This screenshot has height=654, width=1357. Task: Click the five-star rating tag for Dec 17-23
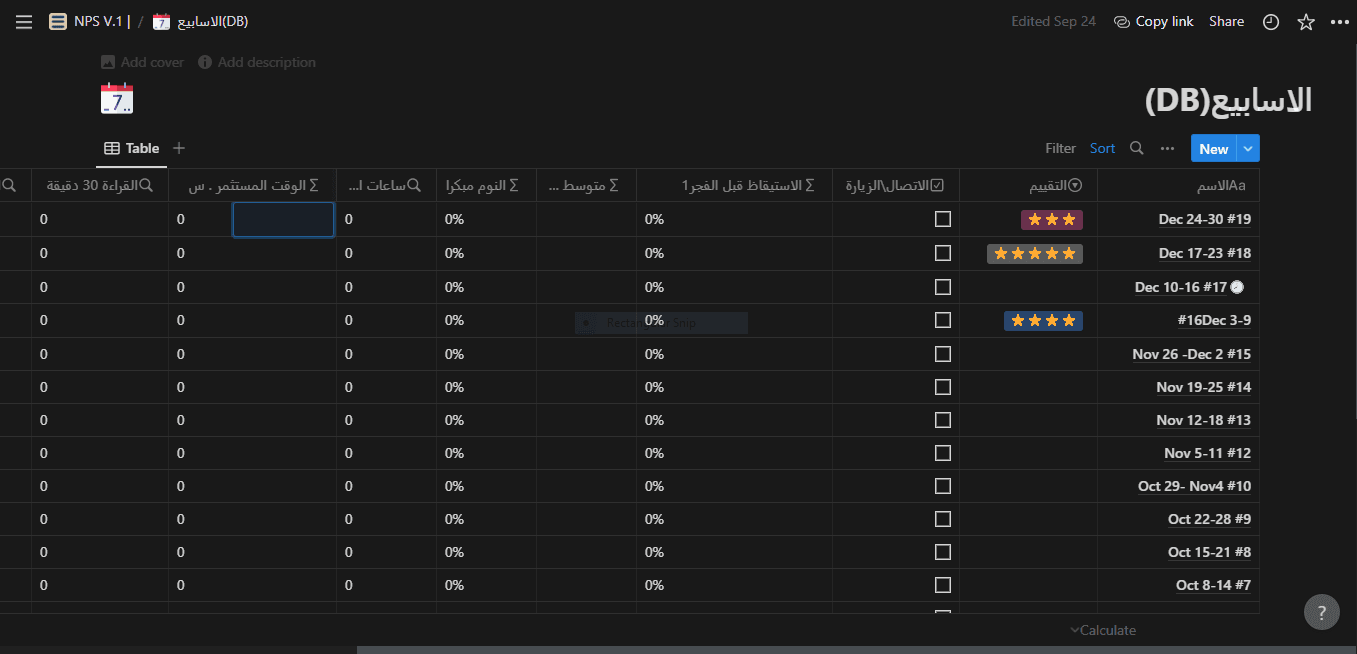[1034, 253]
